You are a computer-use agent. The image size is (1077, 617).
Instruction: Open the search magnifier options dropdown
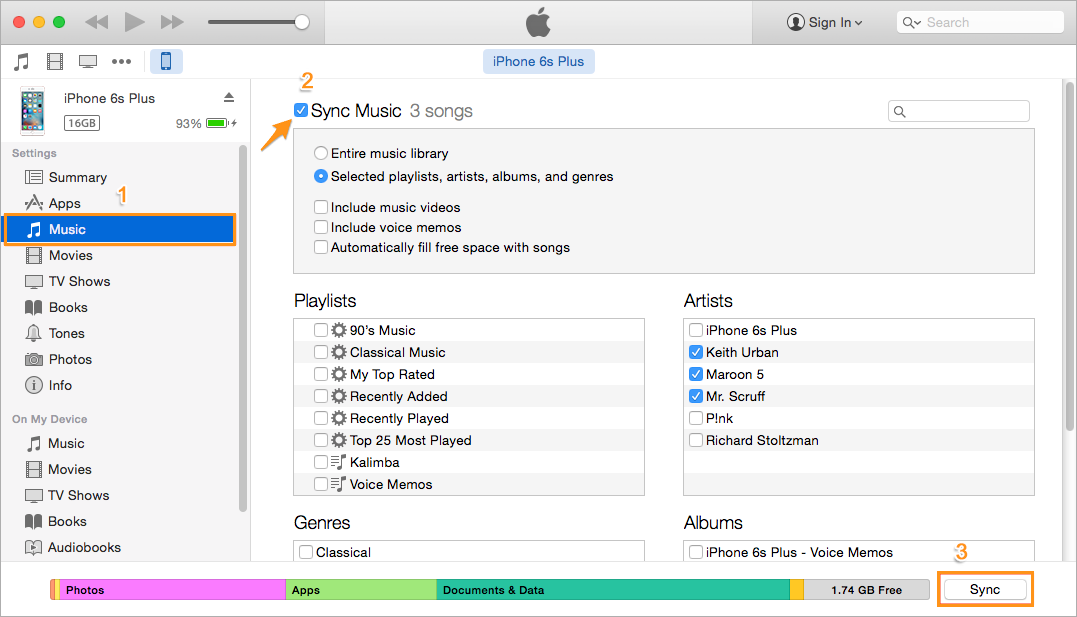click(911, 23)
